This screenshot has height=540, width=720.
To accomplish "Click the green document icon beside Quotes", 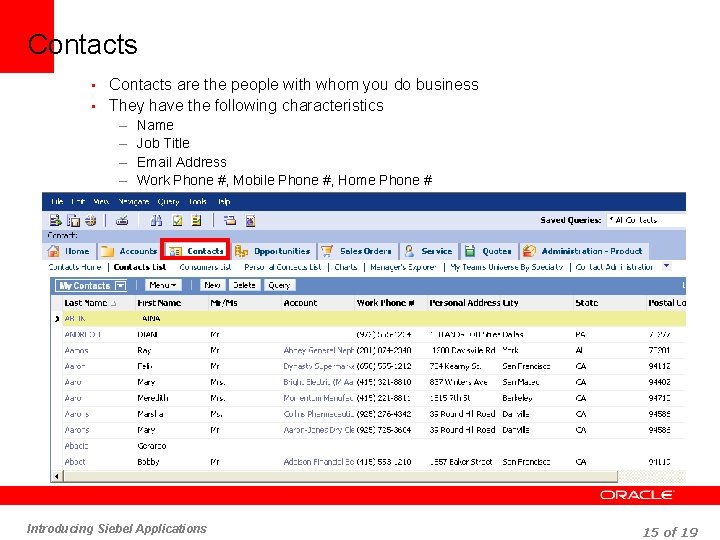I will point(470,251).
